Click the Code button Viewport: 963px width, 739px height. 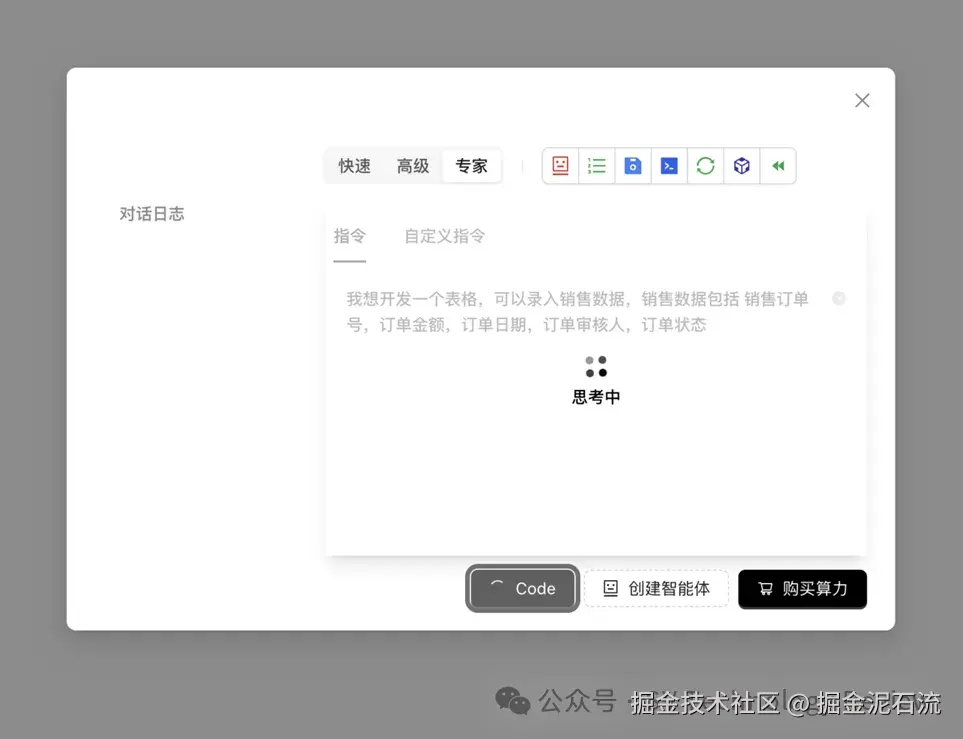click(x=523, y=588)
